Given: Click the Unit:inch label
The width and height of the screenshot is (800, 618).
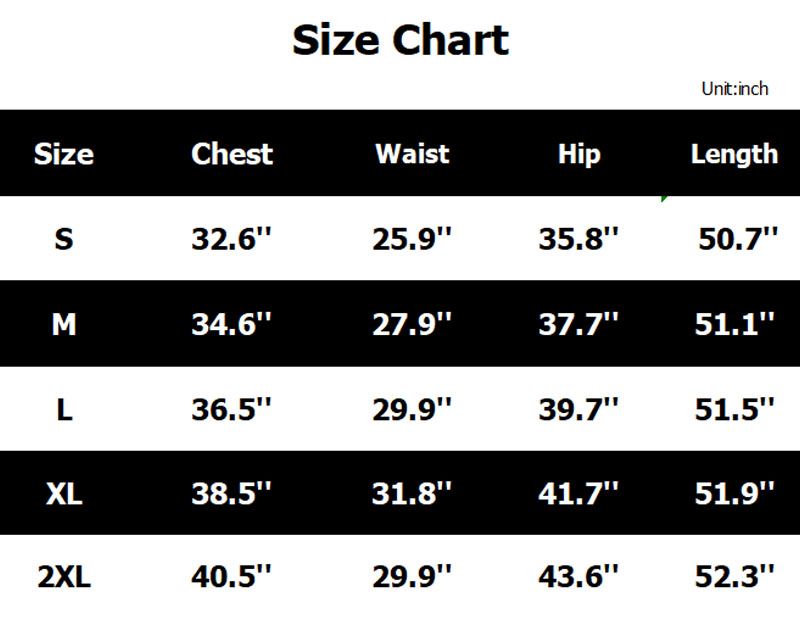Looking at the screenshot, I should [x=735, y=89].
